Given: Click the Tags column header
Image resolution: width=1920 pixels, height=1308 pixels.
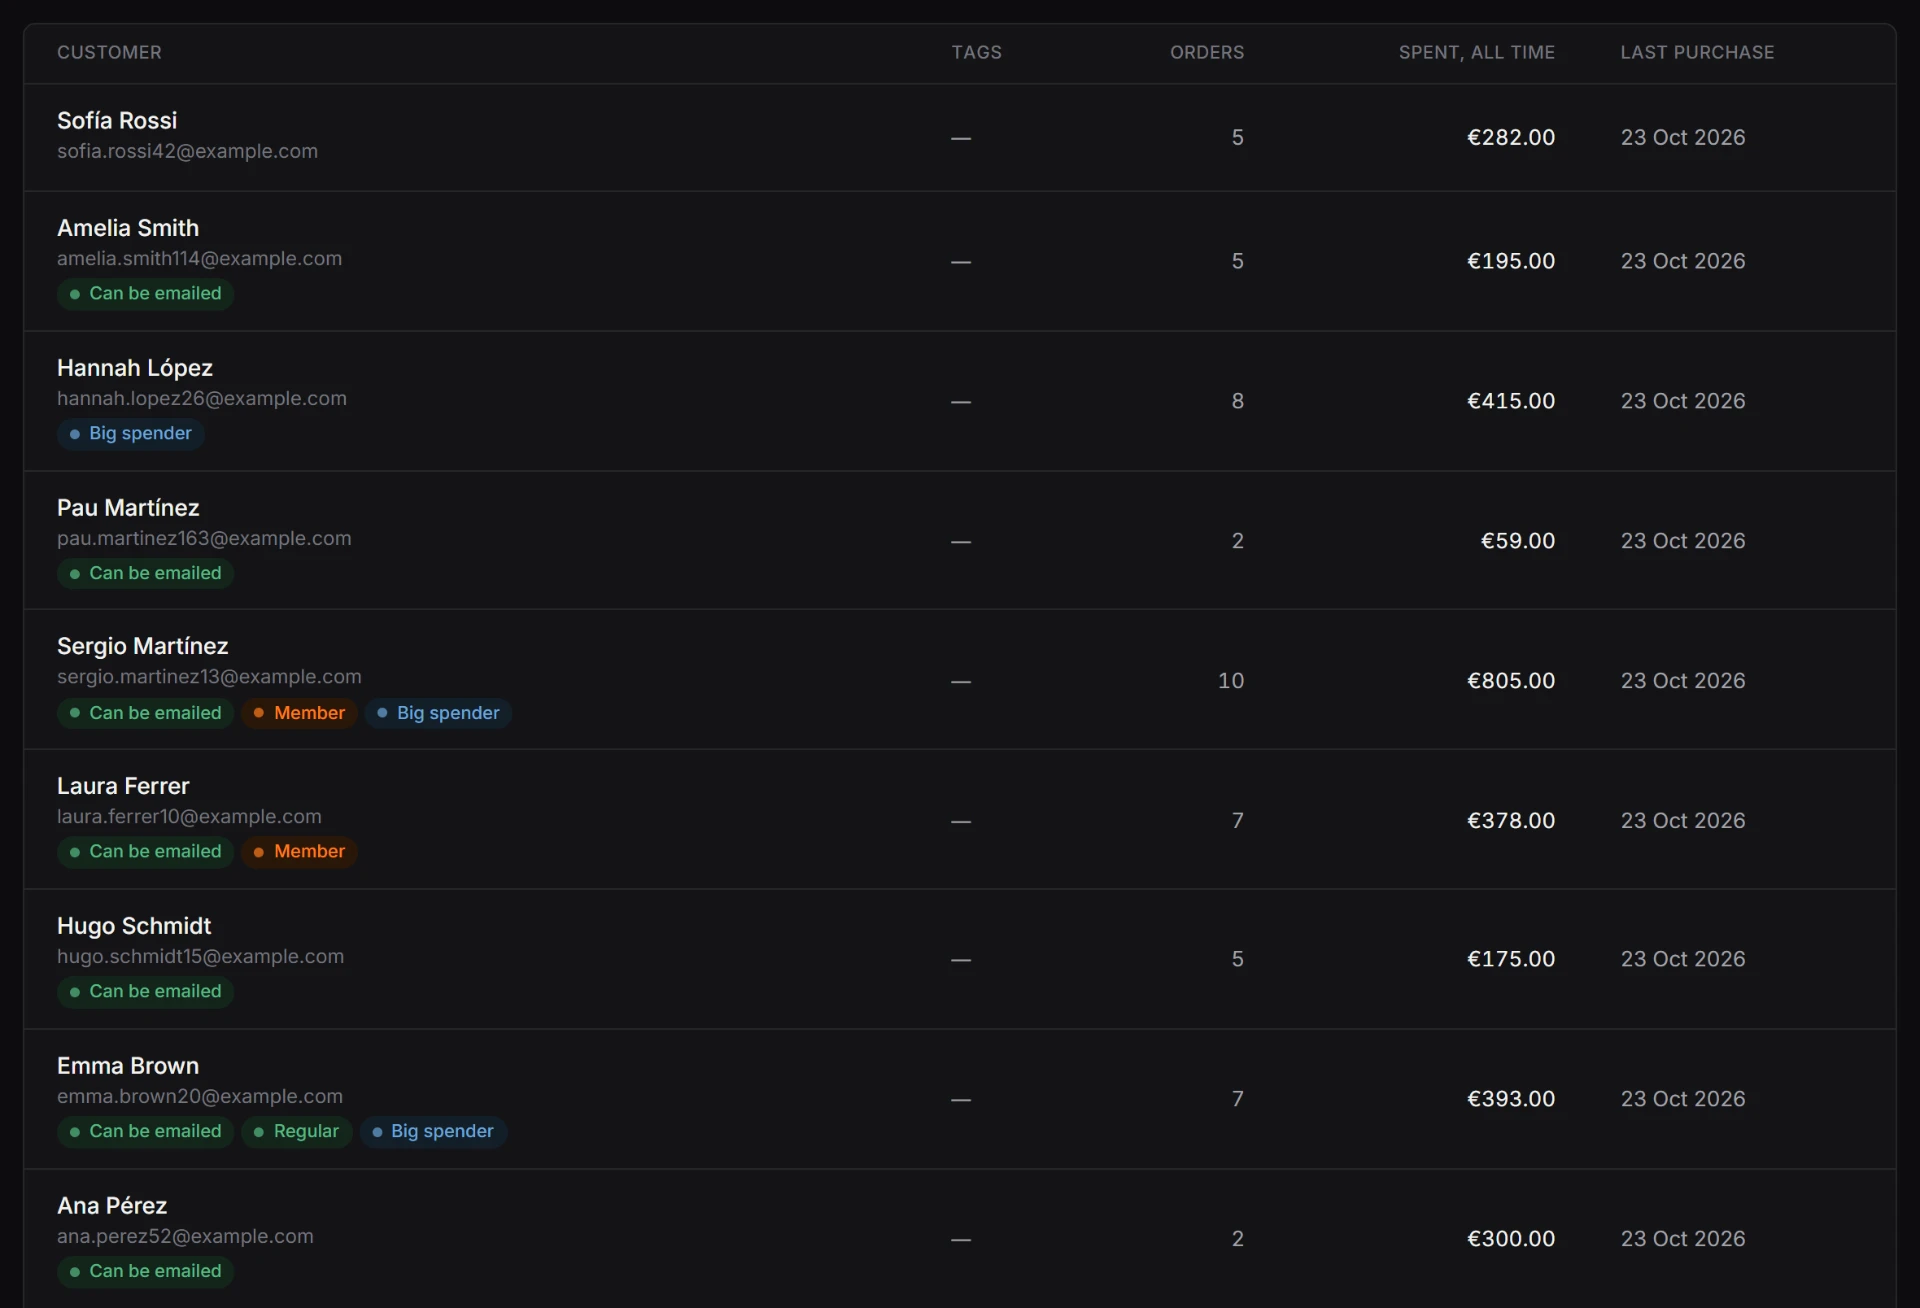Looking at the screenshot, I should pos(976,52).
